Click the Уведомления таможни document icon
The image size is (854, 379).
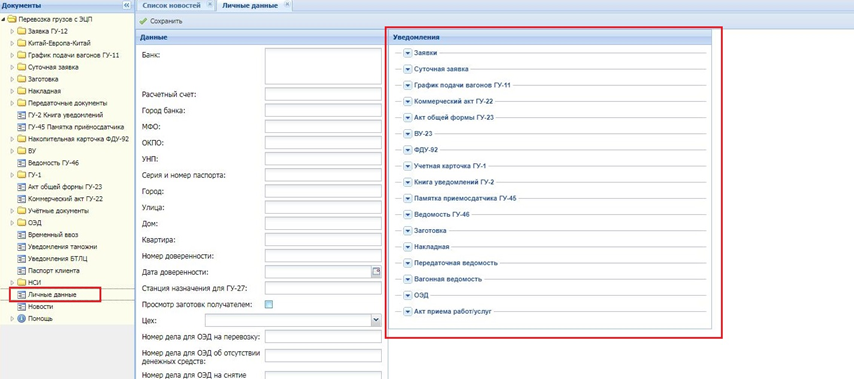tap(22, 247)
